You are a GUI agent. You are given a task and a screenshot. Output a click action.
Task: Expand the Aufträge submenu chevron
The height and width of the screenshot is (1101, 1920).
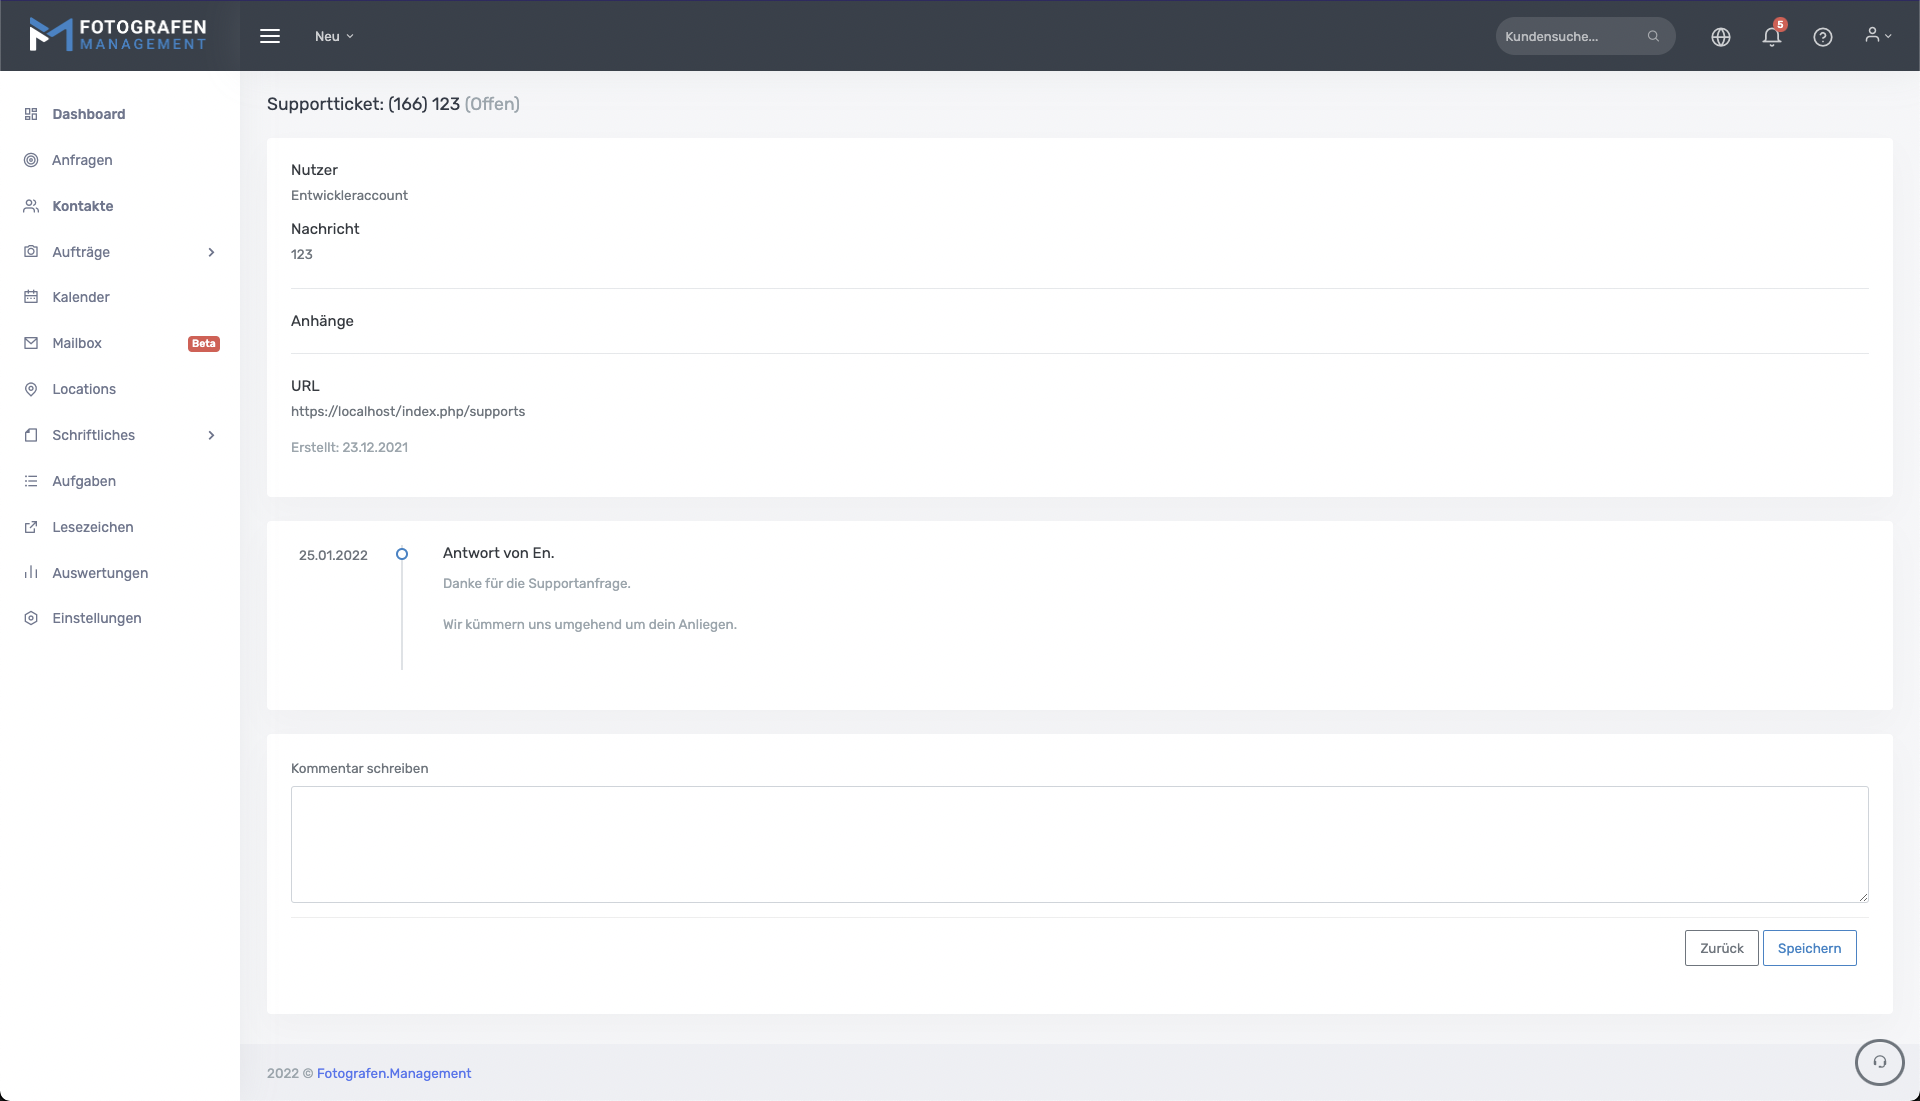pos(211,252)
